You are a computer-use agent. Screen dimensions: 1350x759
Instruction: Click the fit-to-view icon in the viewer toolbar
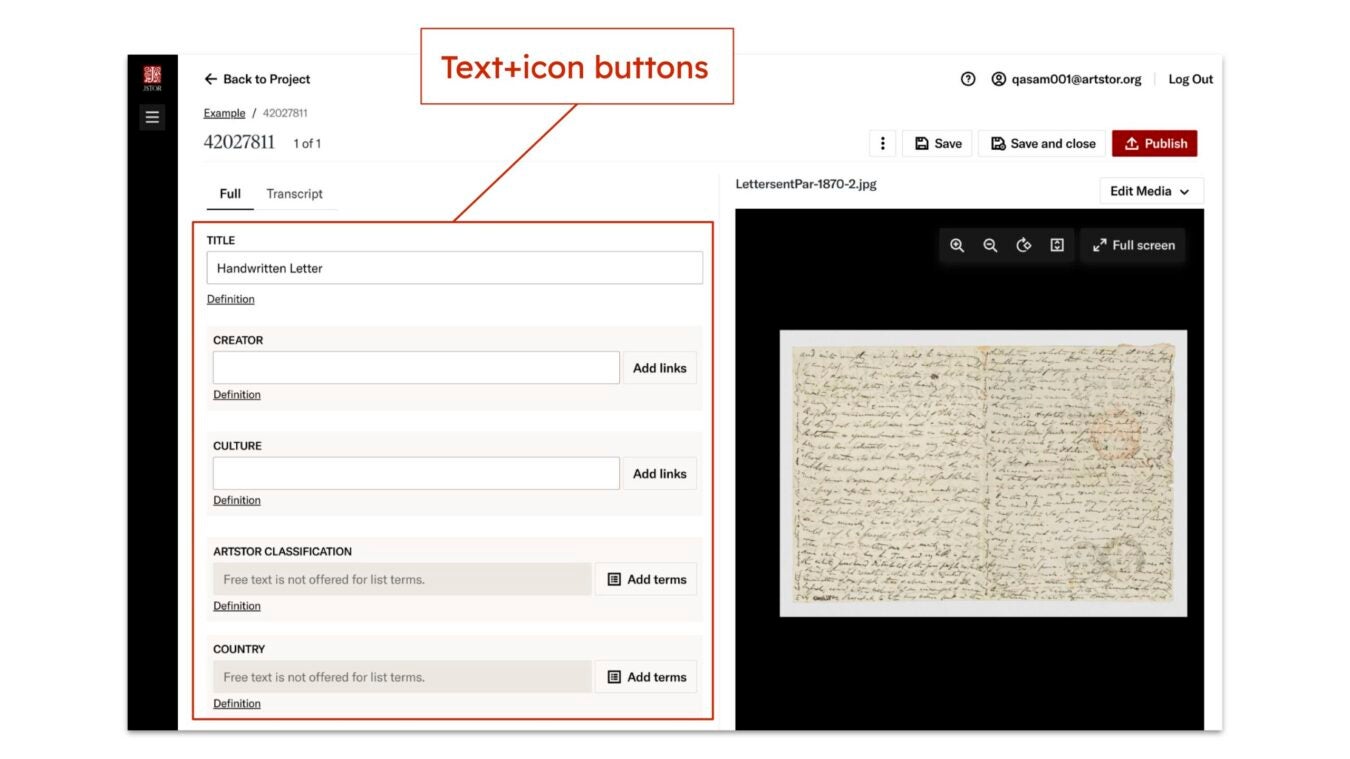click(1057, 245)
